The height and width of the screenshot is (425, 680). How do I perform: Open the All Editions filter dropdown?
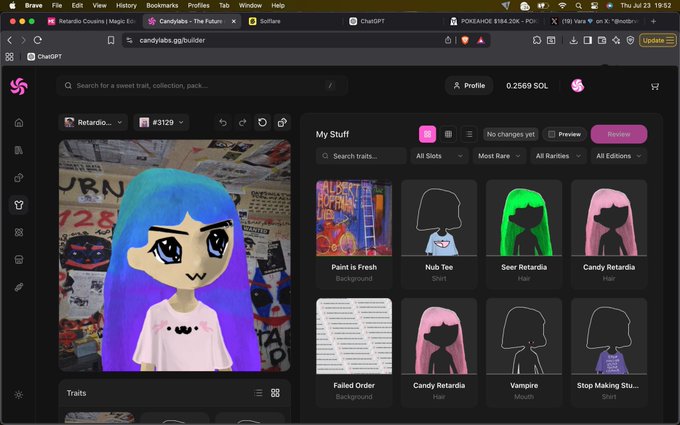[x=619, y=156]
